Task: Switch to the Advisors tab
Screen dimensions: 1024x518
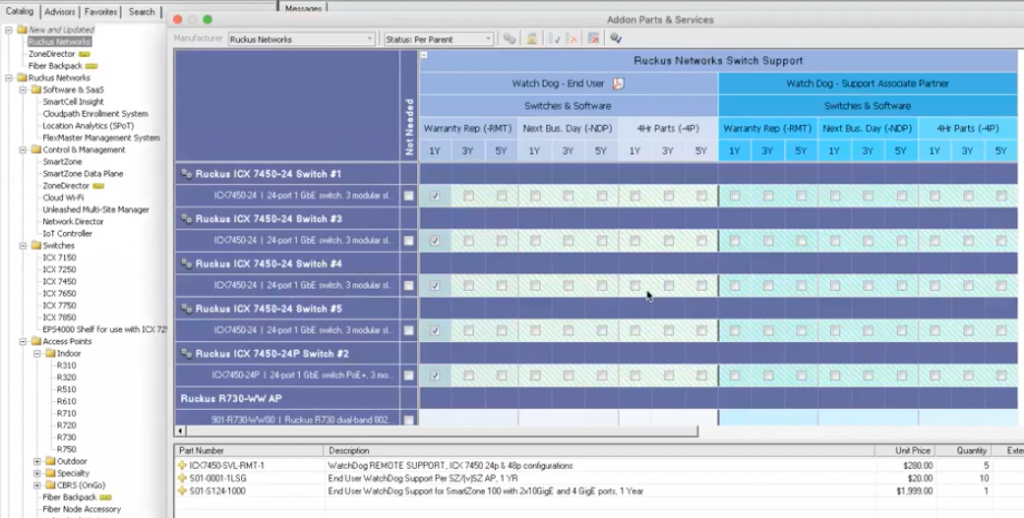Action: click(60, 12)
